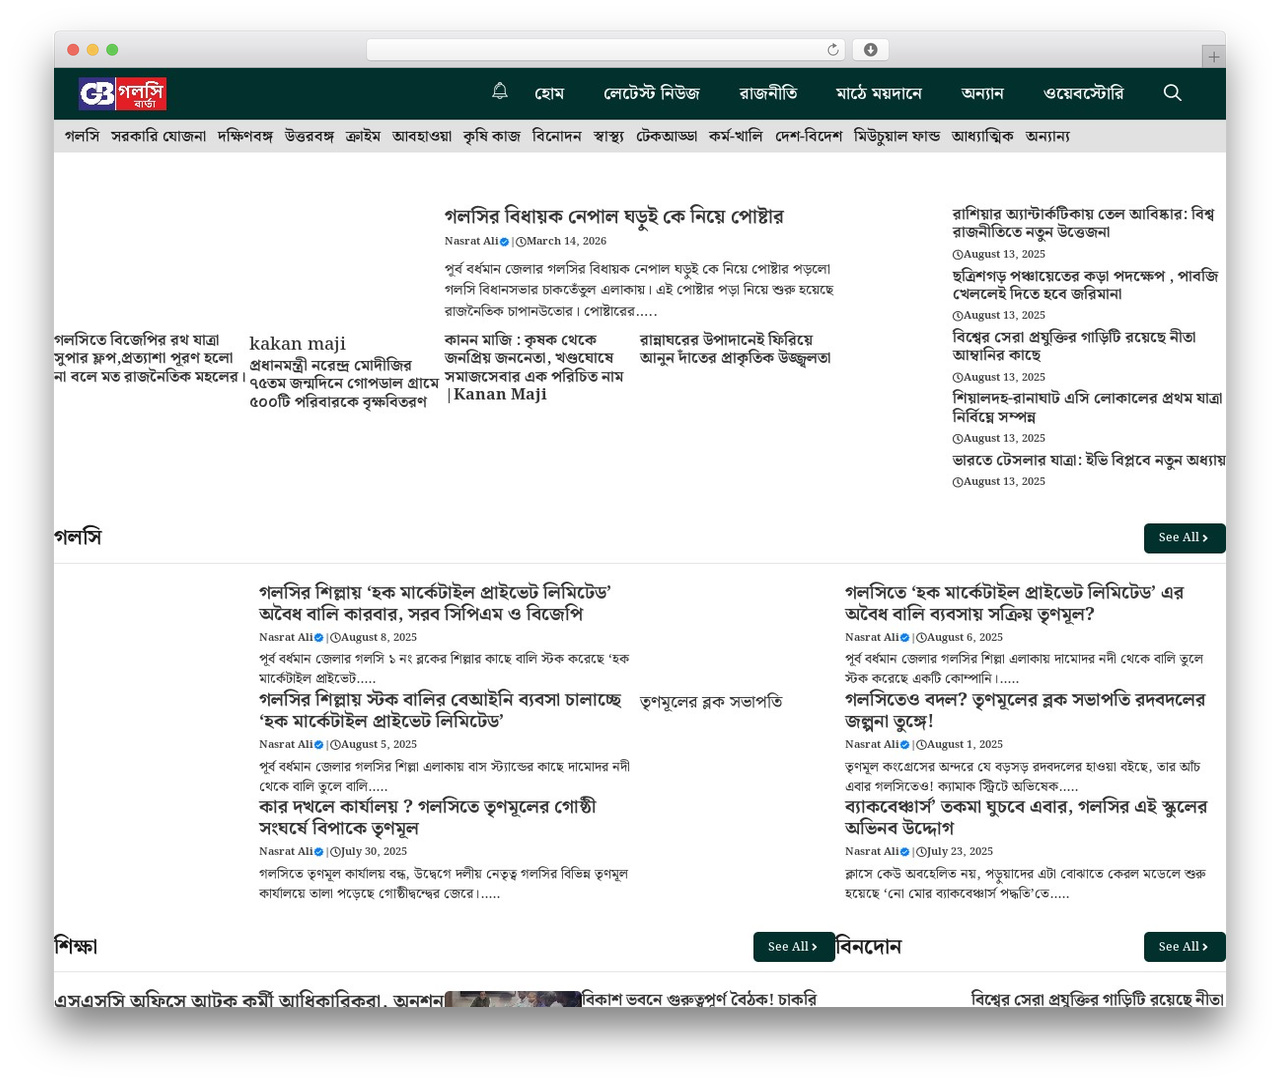
Task: Select বিনোদন category in secondary bar
Action: click(557, 136)
